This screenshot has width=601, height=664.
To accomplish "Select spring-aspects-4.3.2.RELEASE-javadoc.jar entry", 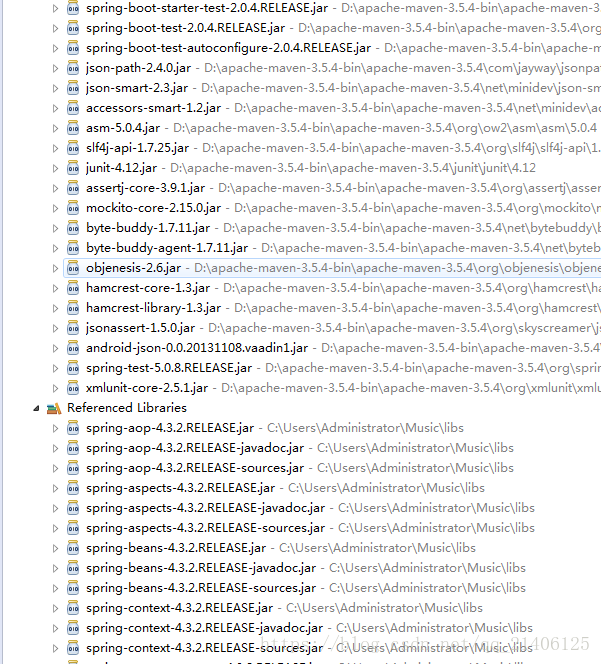I will point(205,508).
